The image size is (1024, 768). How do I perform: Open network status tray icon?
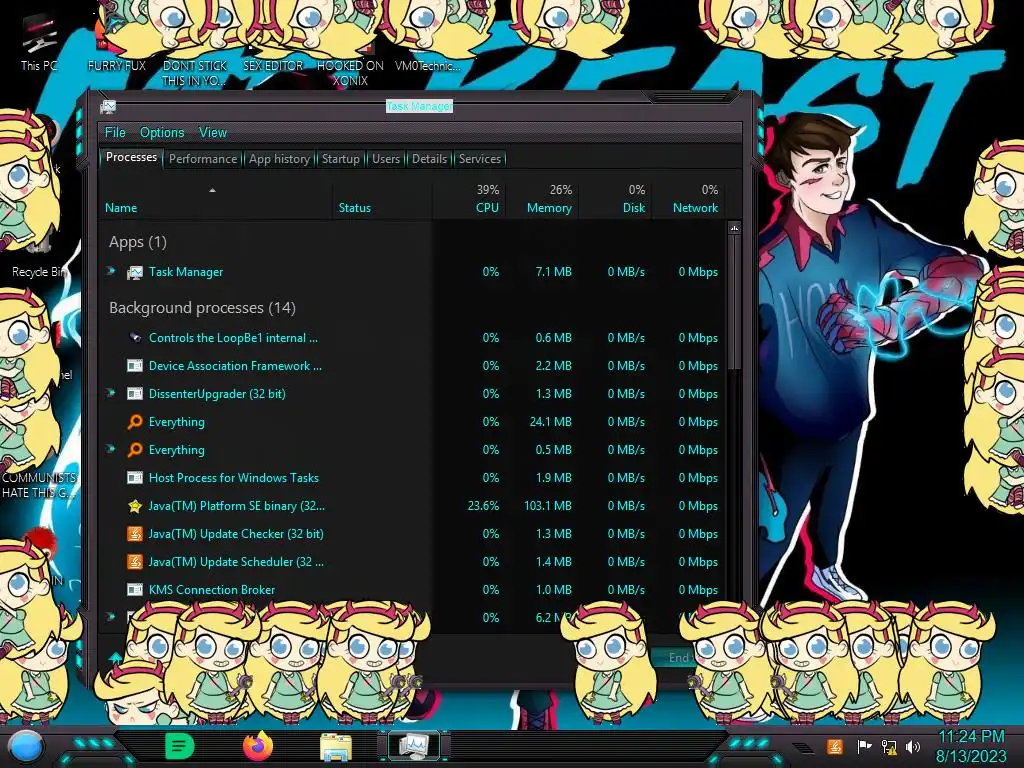[x=888, y=746]
